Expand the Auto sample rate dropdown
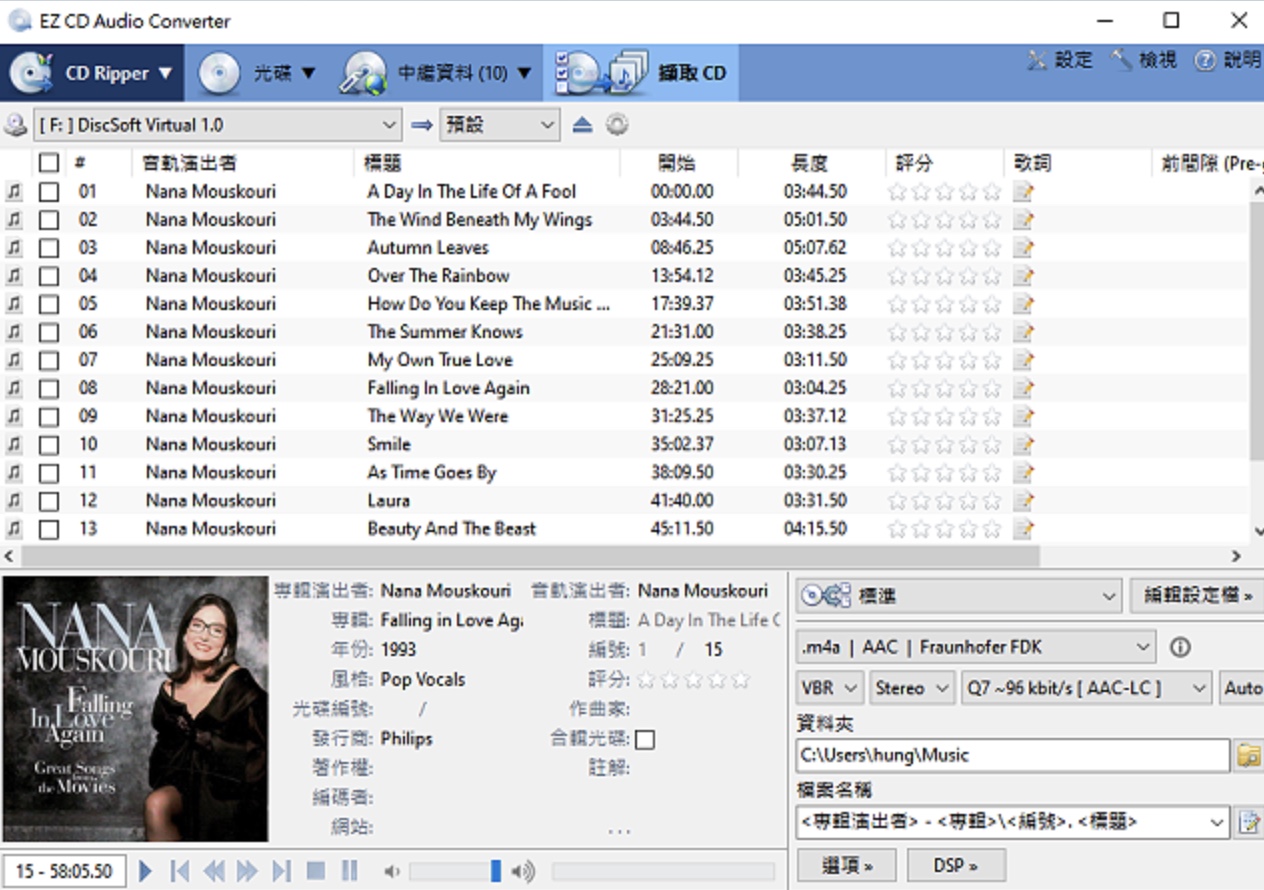Image resolution: width=1264 pixels, height=890 pixels. pyautogui.click(x=1241, y=688)
